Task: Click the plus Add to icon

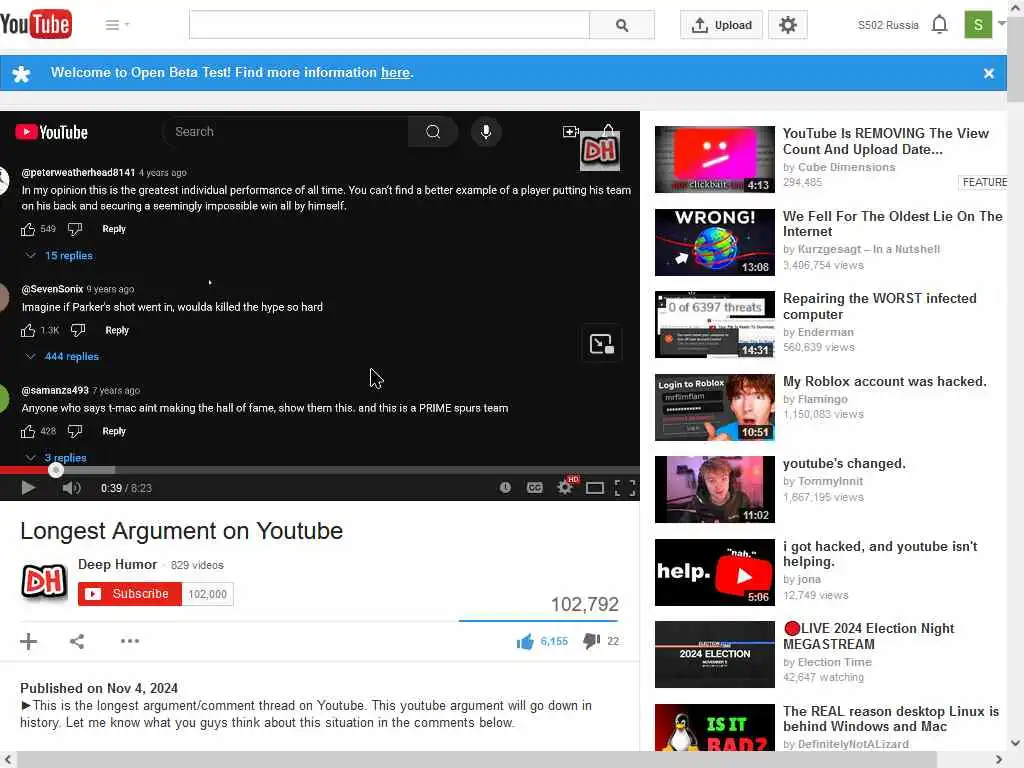Action: pyautogui.click(x=29, y=641)
